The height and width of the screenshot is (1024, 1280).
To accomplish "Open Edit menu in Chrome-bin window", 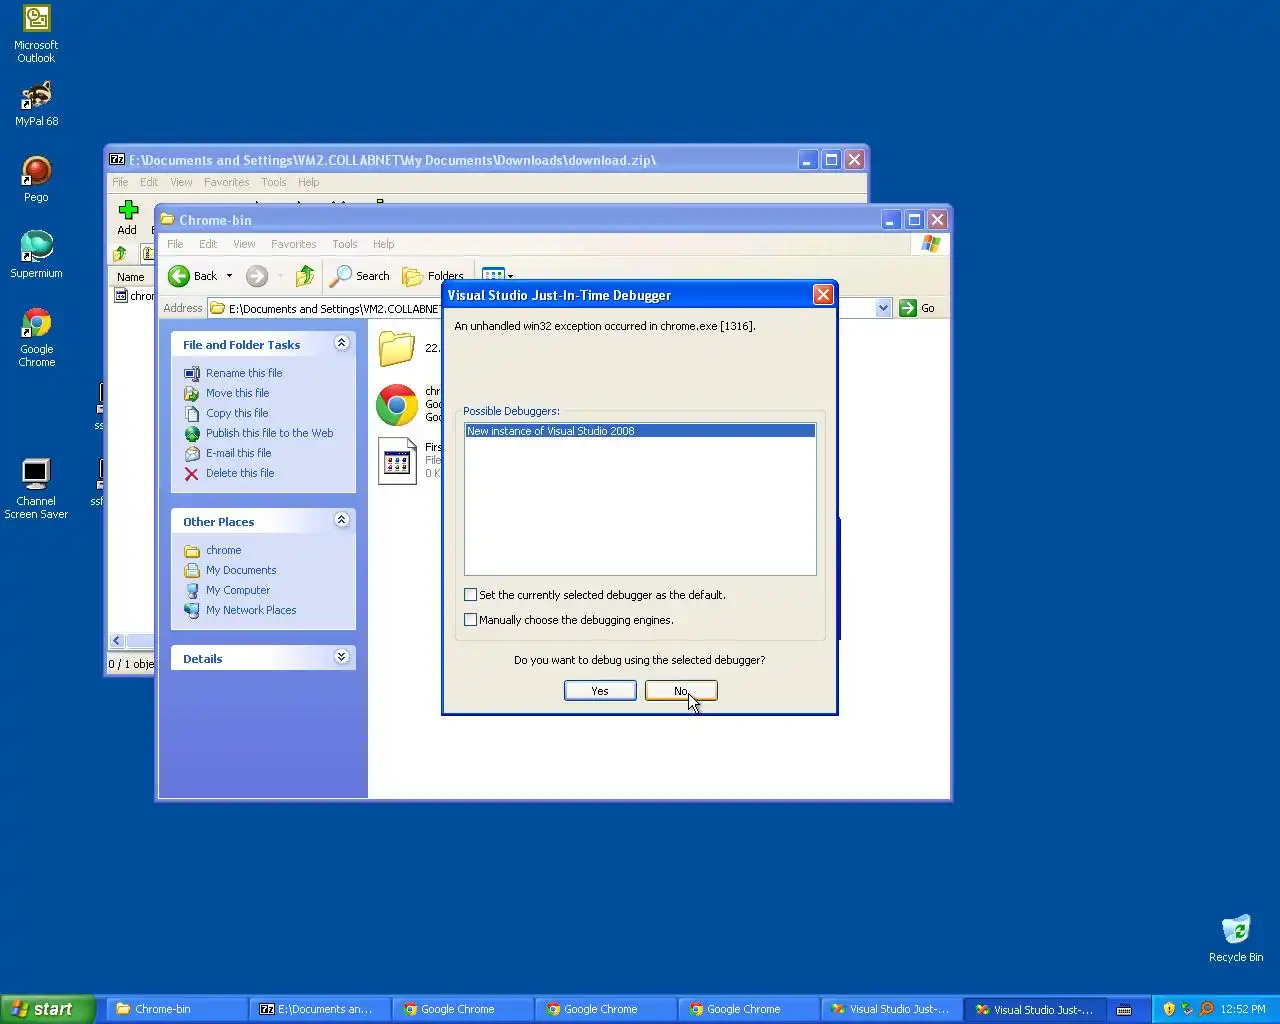I will [208, 244].
